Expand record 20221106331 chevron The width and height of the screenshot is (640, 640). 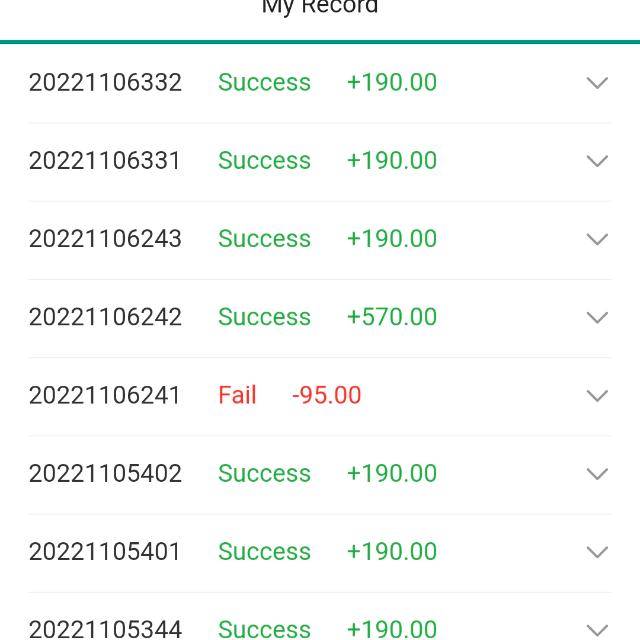tap(597, 161)
